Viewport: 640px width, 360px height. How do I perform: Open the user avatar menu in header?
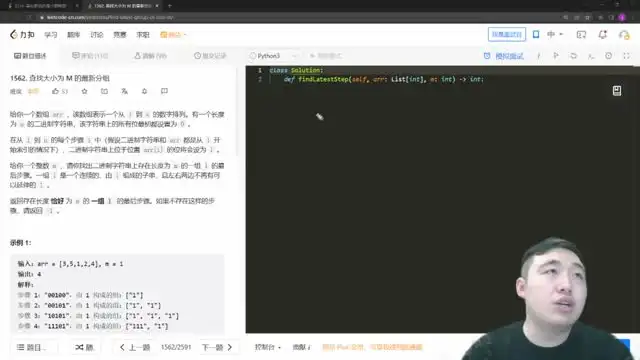coord(624,35)
